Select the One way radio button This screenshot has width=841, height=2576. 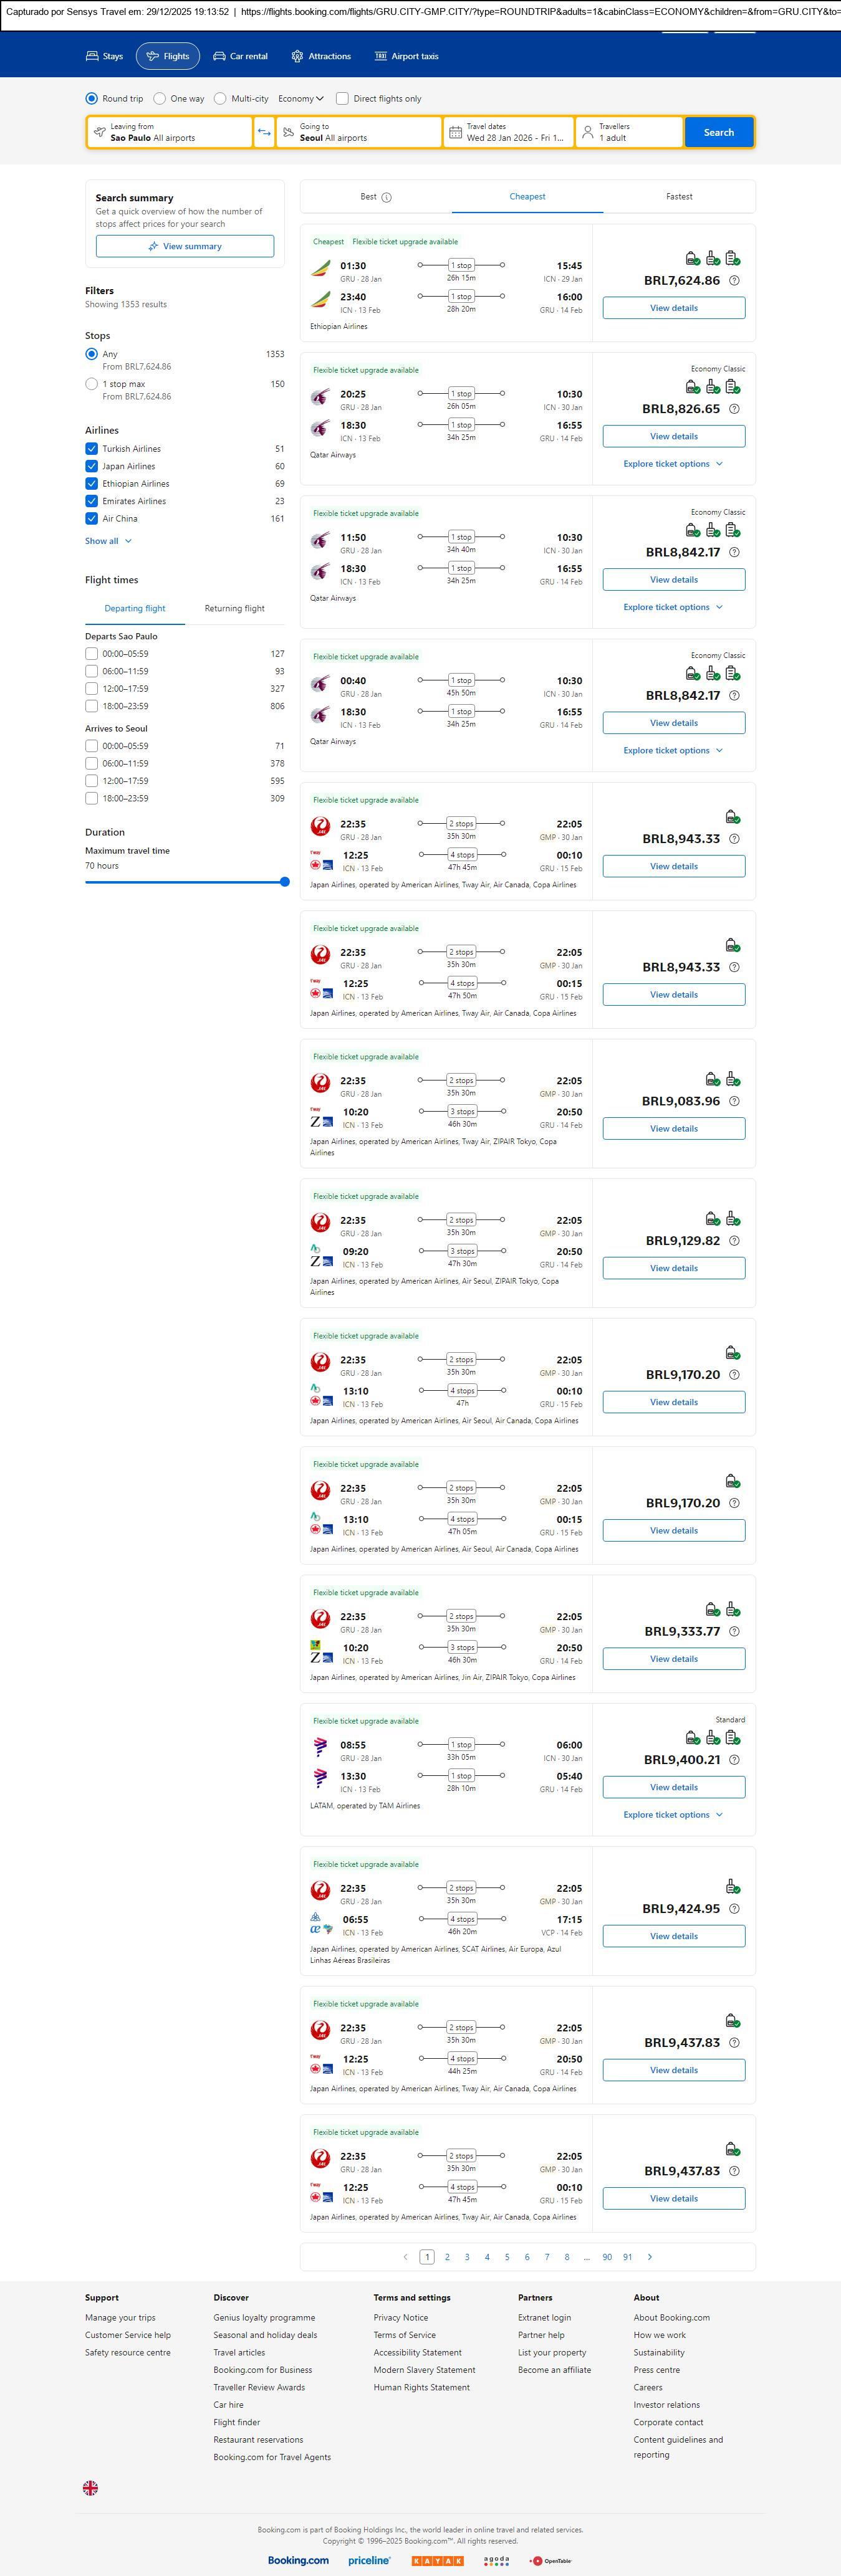tap(160, 99)
